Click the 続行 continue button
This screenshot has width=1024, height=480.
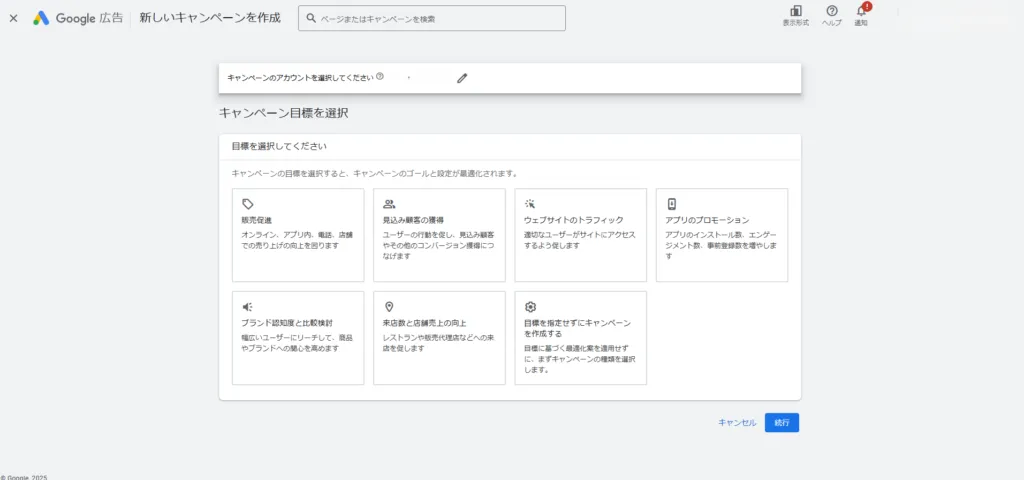(x=782, y=423)
